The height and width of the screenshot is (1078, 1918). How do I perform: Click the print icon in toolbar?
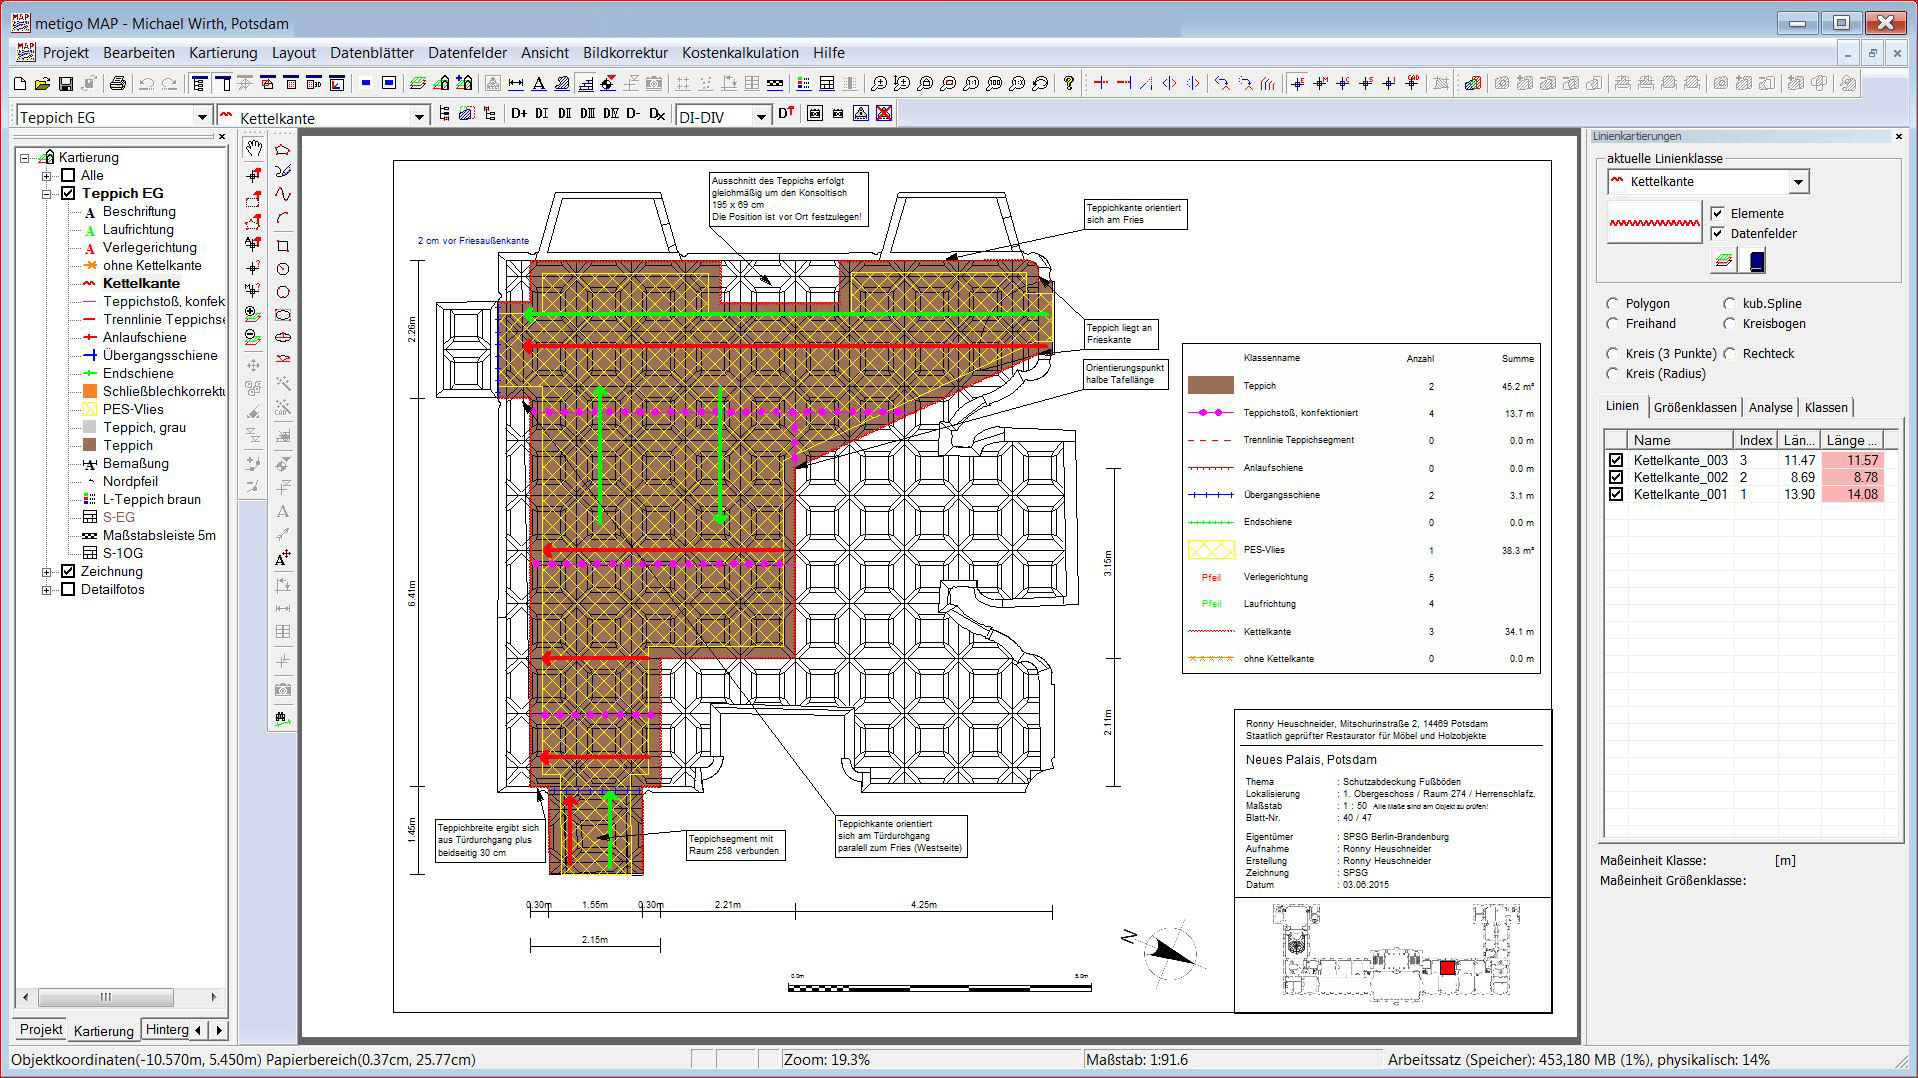[118, 84]
